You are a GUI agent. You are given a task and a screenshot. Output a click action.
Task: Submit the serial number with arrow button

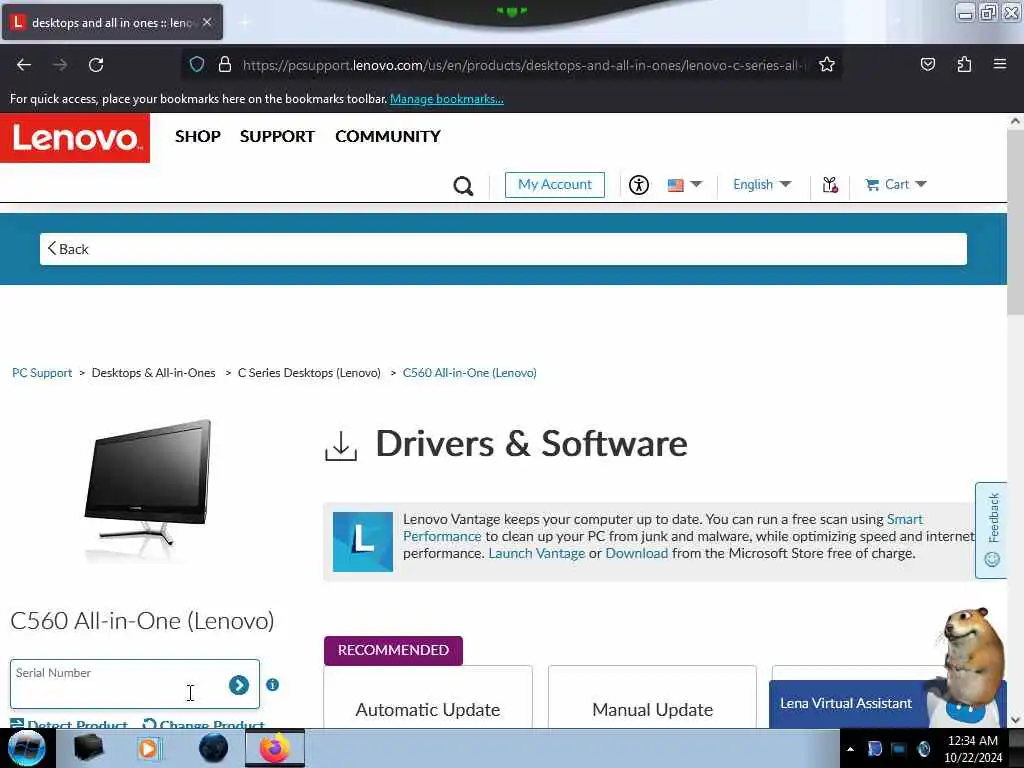239,685
